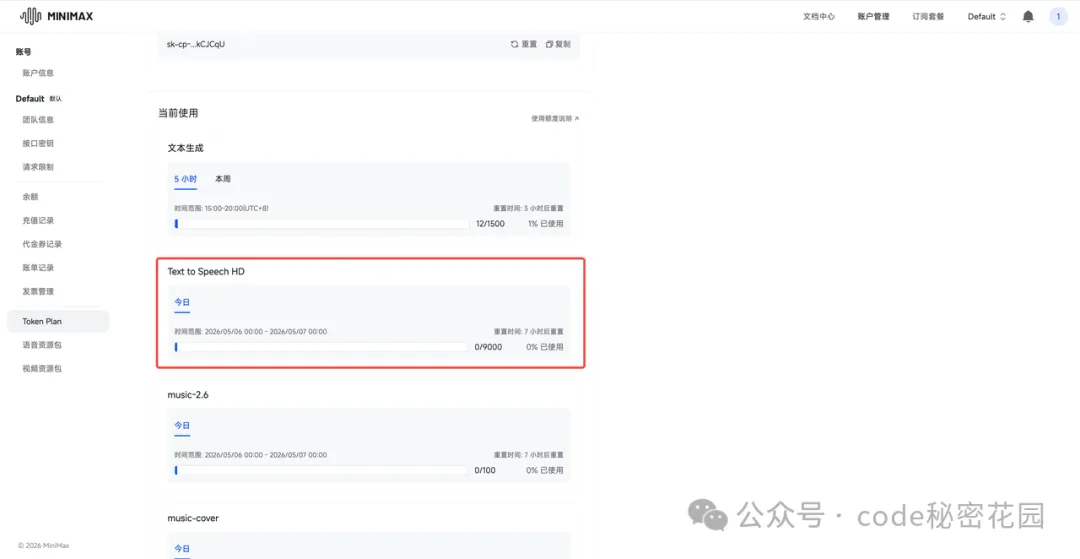This screenshot has width=1080, height=559.
Task: Open 账户管理 in top navigation
Action: pyautogui.click(x=873, y=17)
